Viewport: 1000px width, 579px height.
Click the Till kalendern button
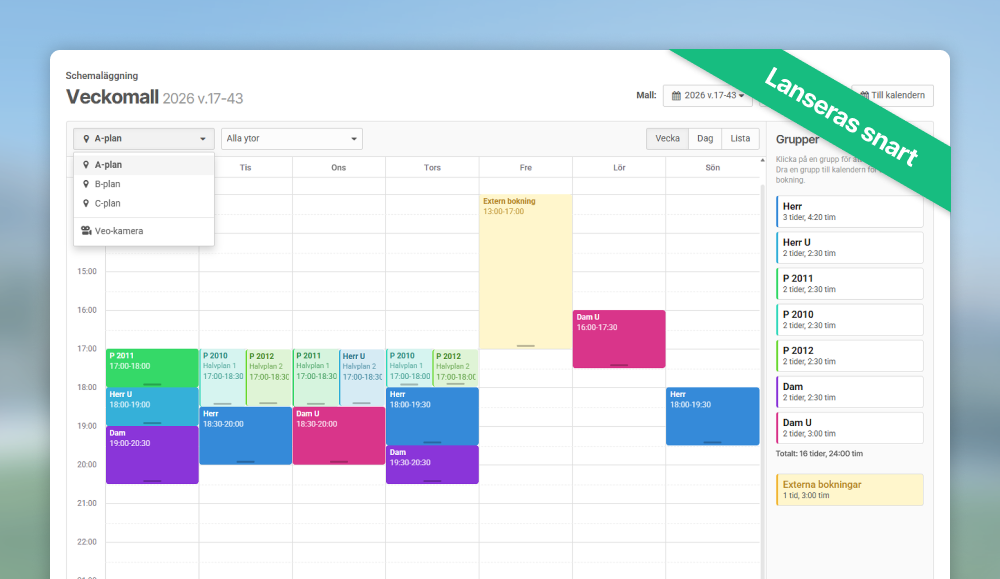point(893,96)
